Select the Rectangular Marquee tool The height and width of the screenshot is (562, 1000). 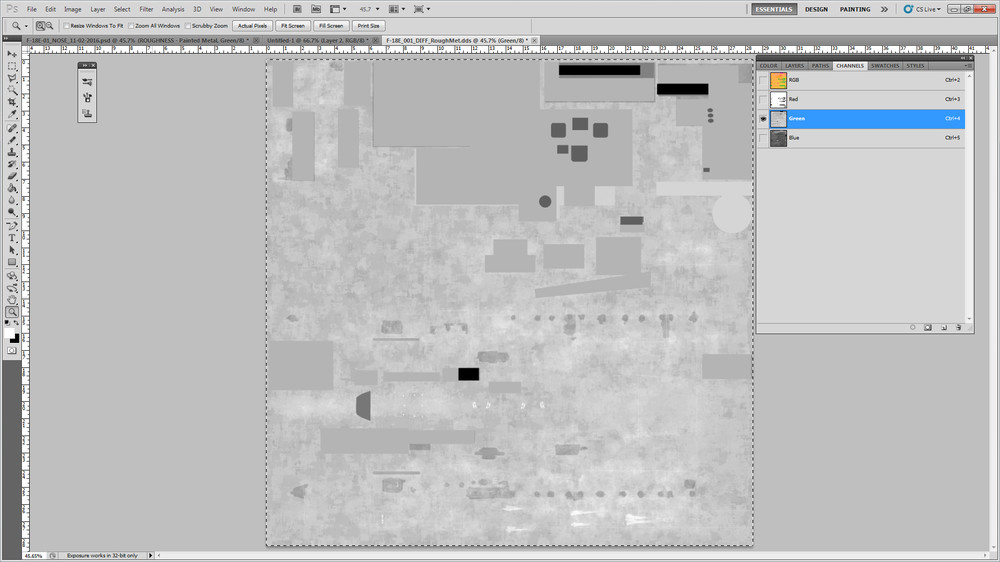tap(12, 66)
